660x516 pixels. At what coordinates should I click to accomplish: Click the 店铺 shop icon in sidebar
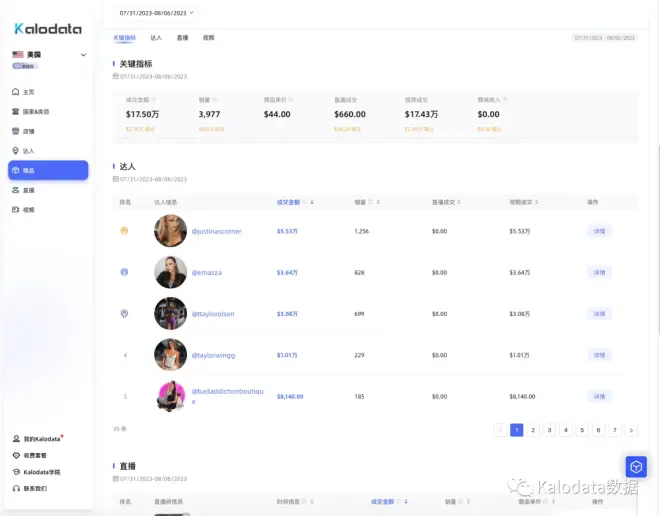click(16, 131)
